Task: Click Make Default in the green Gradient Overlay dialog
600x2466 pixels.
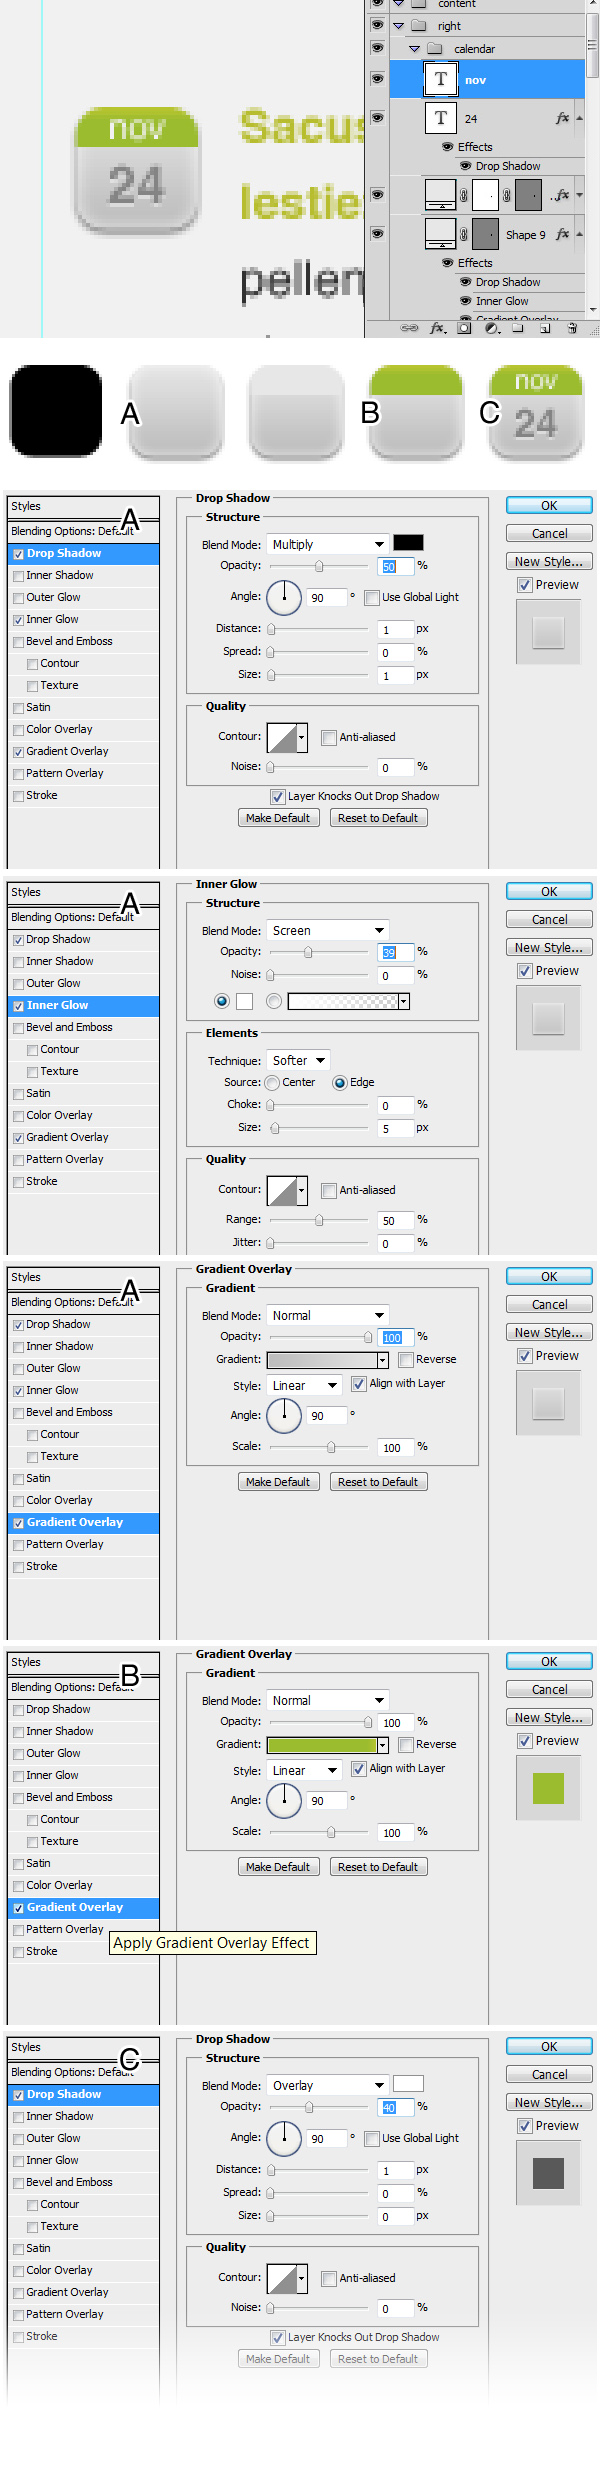Action: pyautogui.click(x=278, y=1867)
